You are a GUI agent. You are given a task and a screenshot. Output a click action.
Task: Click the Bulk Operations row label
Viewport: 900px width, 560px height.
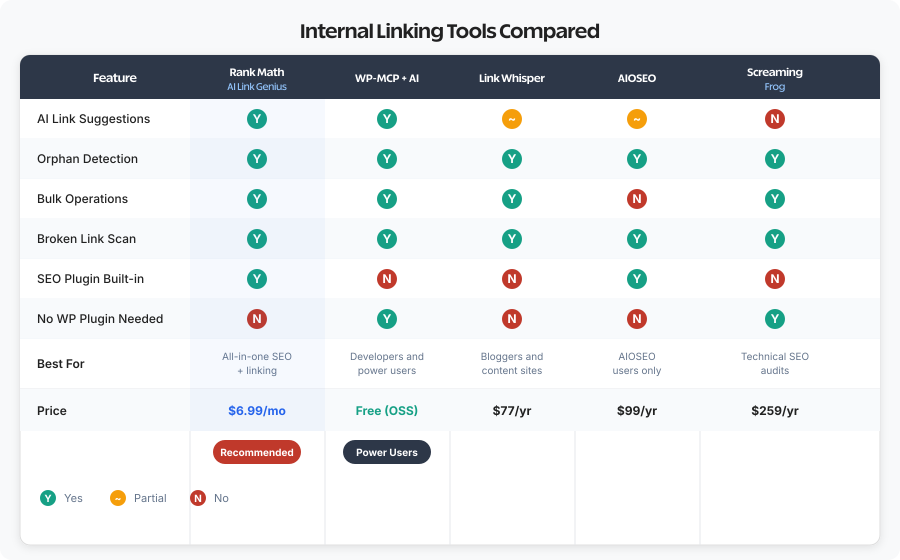click(x=83, y=199)
